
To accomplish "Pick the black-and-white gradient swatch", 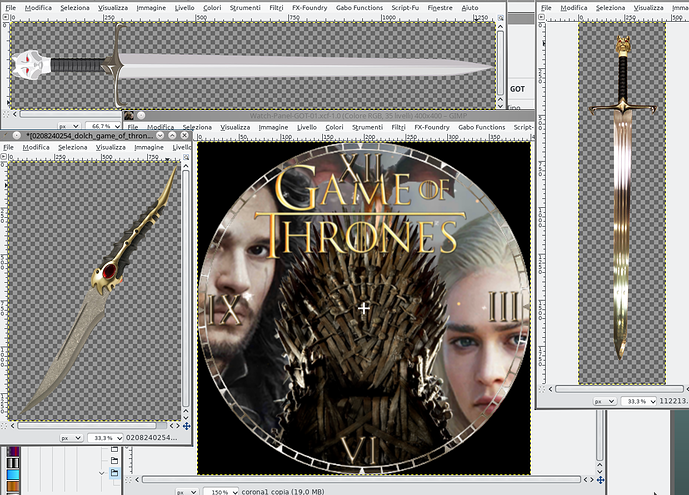I will point(13,463).
